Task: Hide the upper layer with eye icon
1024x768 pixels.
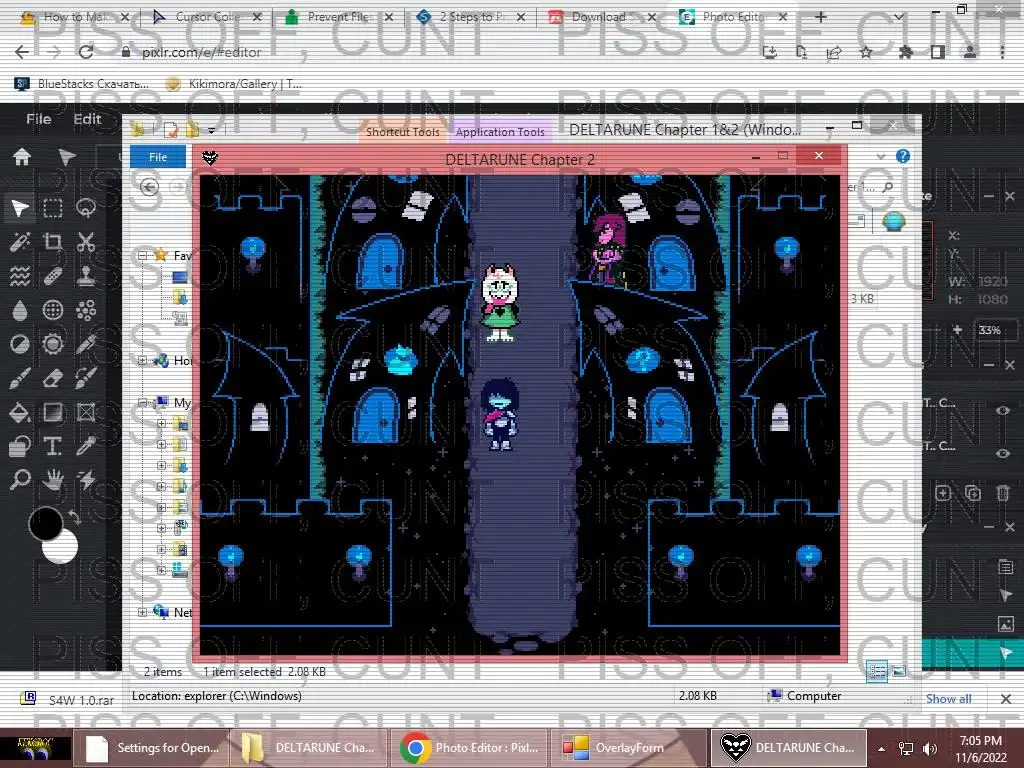Action: click(1003, 410)
